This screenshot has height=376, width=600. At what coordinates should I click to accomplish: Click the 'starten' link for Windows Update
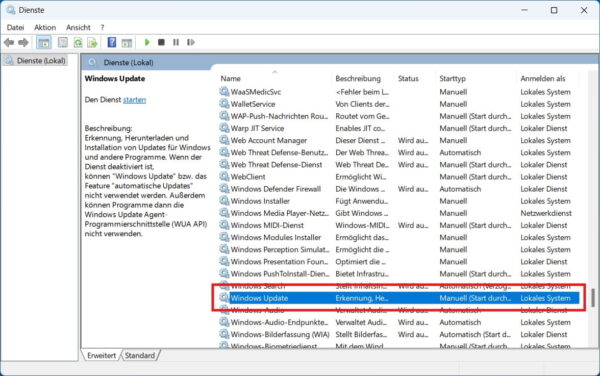tap(134, 100)
